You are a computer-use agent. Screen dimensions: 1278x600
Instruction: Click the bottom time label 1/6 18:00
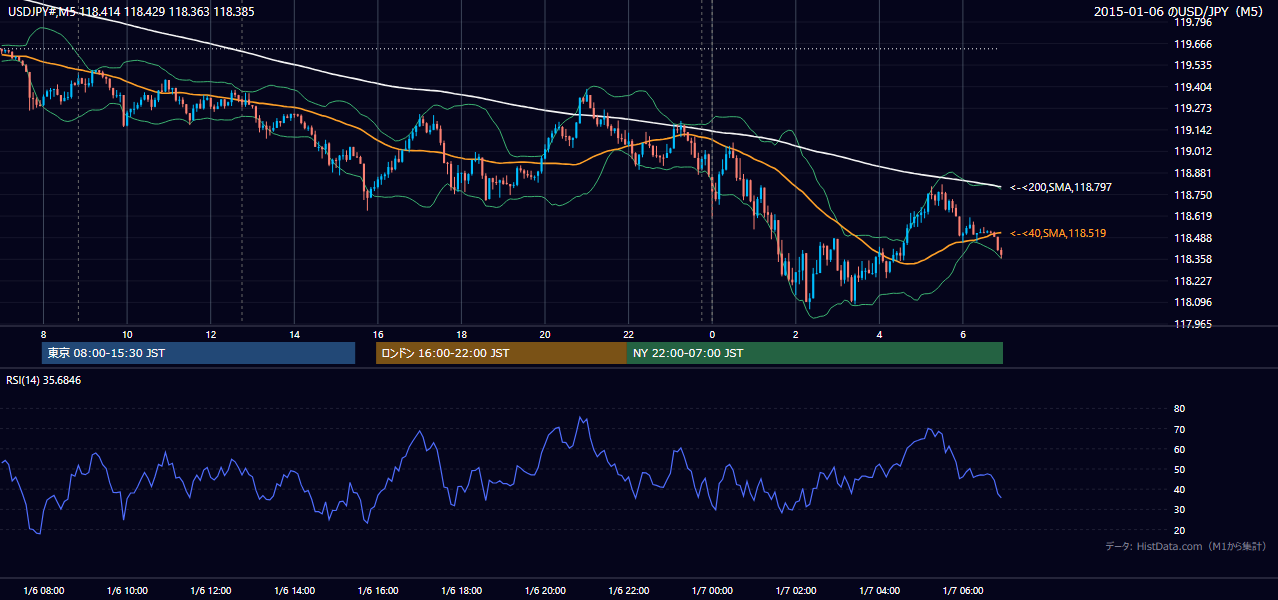tap(461, 591)
